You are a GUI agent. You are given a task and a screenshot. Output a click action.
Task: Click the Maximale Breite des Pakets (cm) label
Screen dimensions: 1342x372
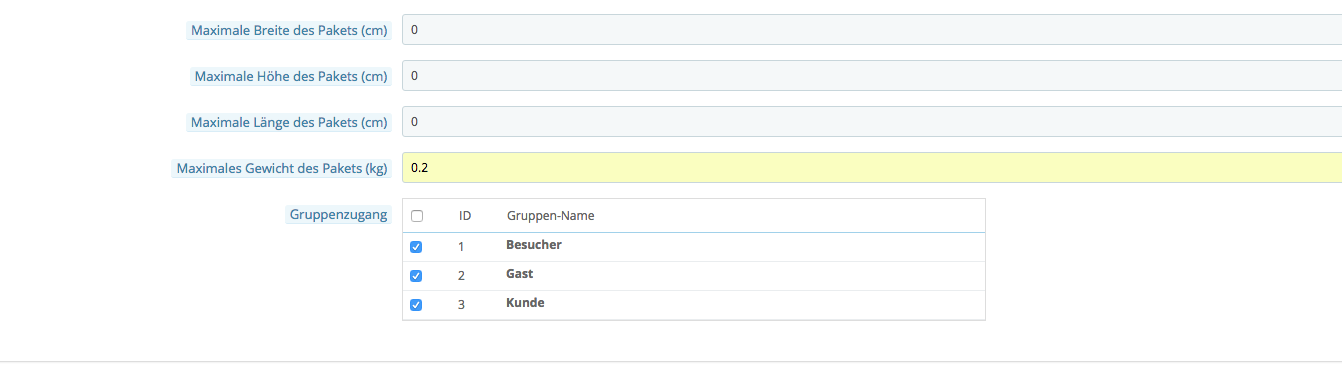tap(289, 30)
